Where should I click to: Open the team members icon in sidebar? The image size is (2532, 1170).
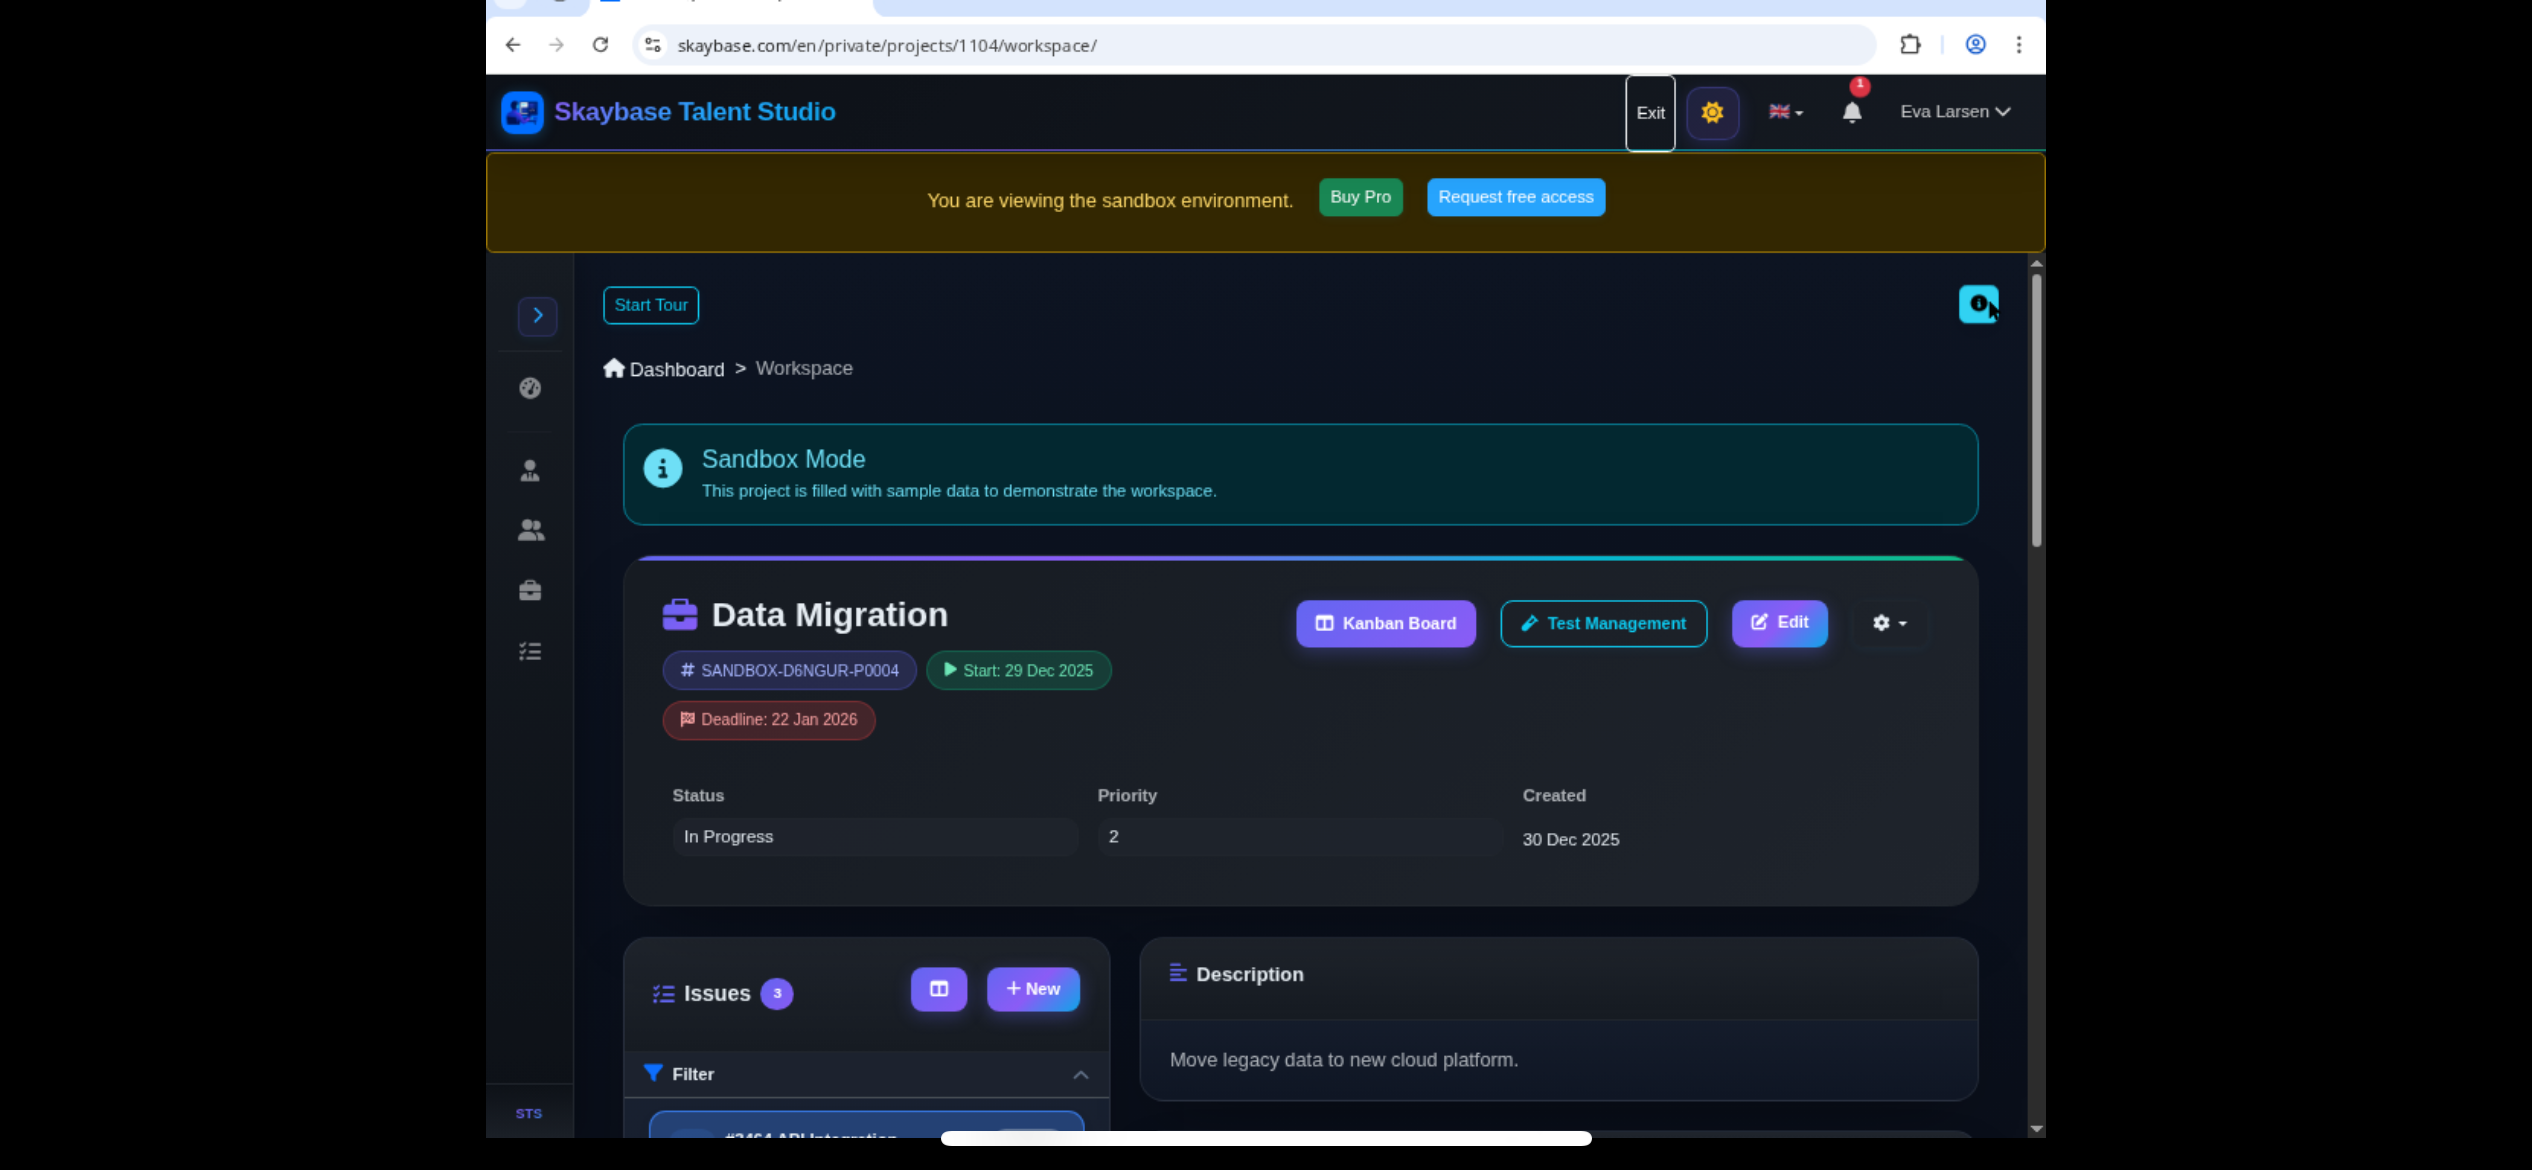[530, 530]
